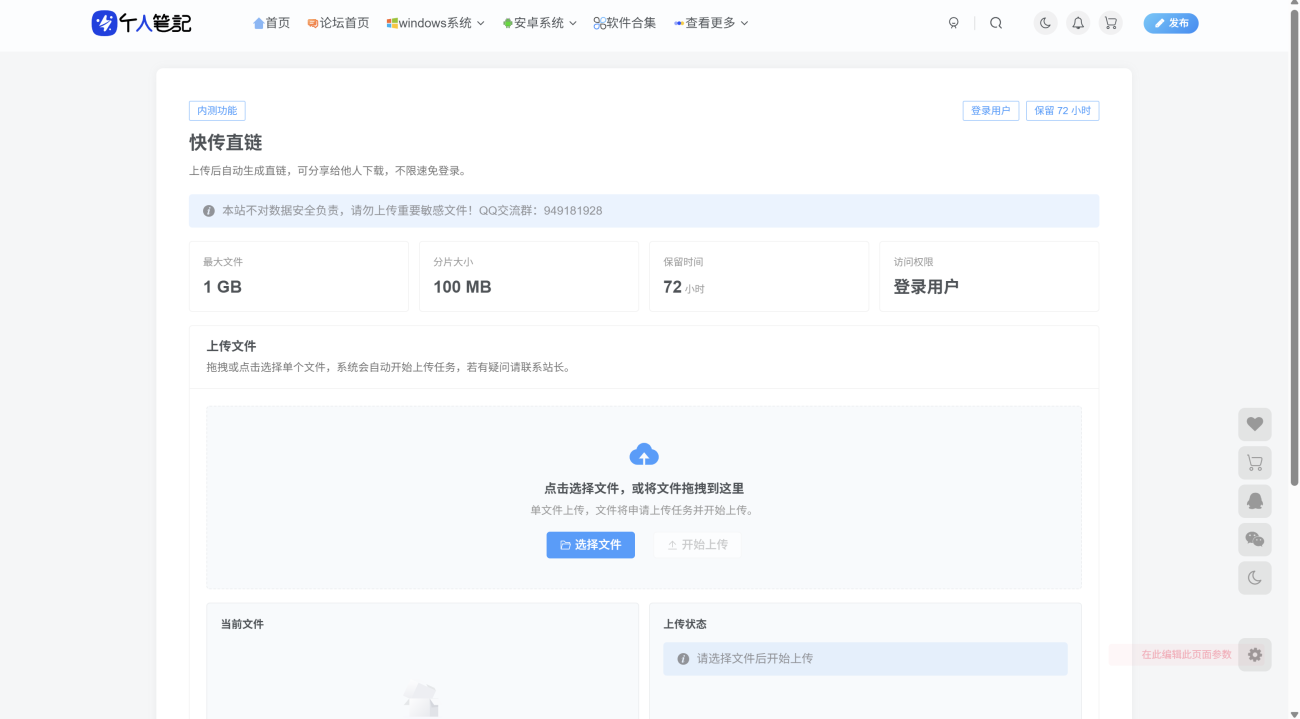This screenshot has width=1300, height=719.
Task: Click the 72 小时 retention value
Action: click(x=684, y=287)
